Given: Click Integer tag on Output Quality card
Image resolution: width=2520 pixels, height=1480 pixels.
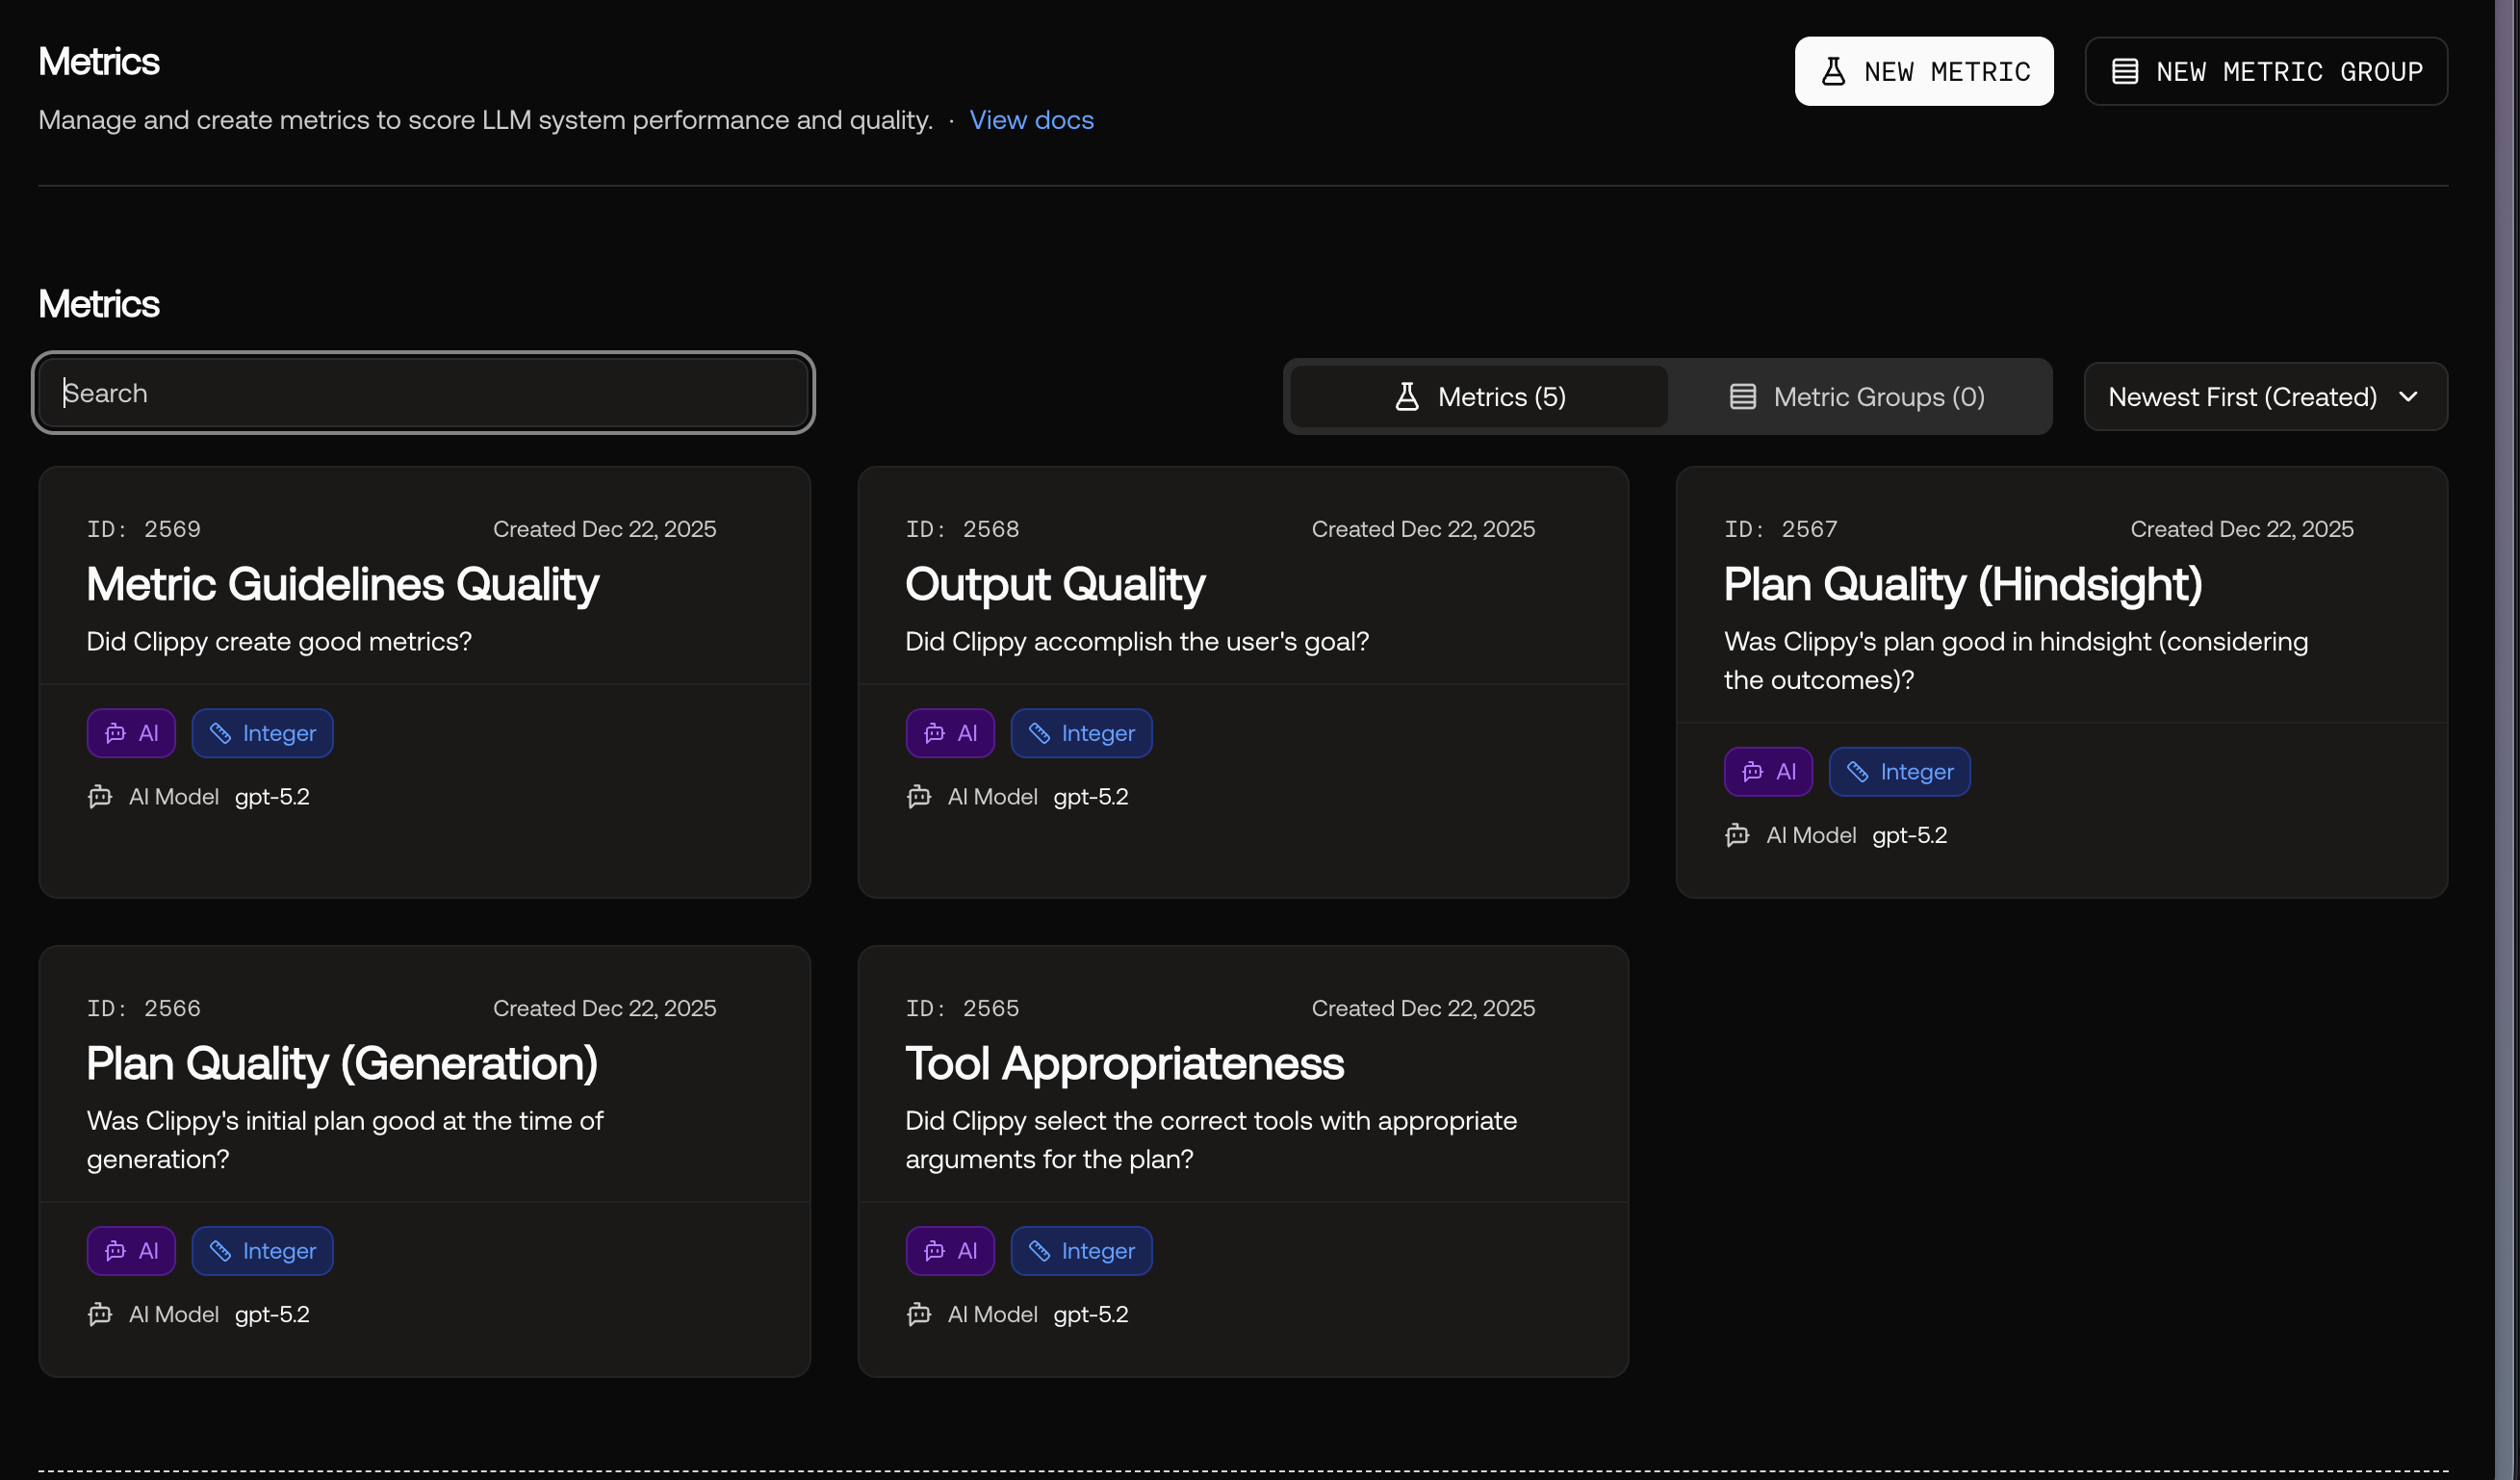Looking at the screenshot, I should [x=1081, y=733].
